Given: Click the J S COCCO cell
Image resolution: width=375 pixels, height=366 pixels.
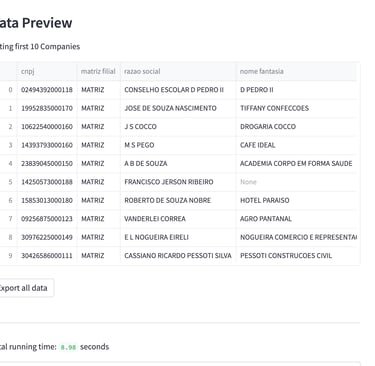Looking at the screenshot, I should [x=178, y=127].
